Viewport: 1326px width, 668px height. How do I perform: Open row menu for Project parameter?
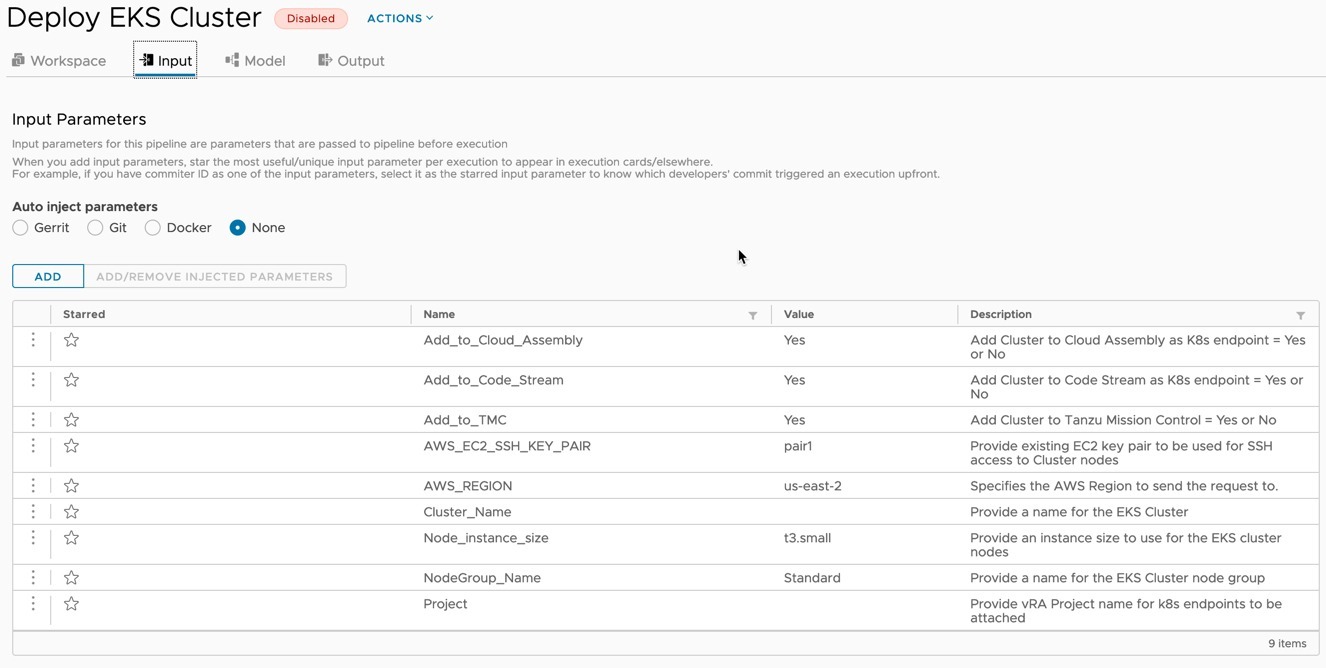33,604
